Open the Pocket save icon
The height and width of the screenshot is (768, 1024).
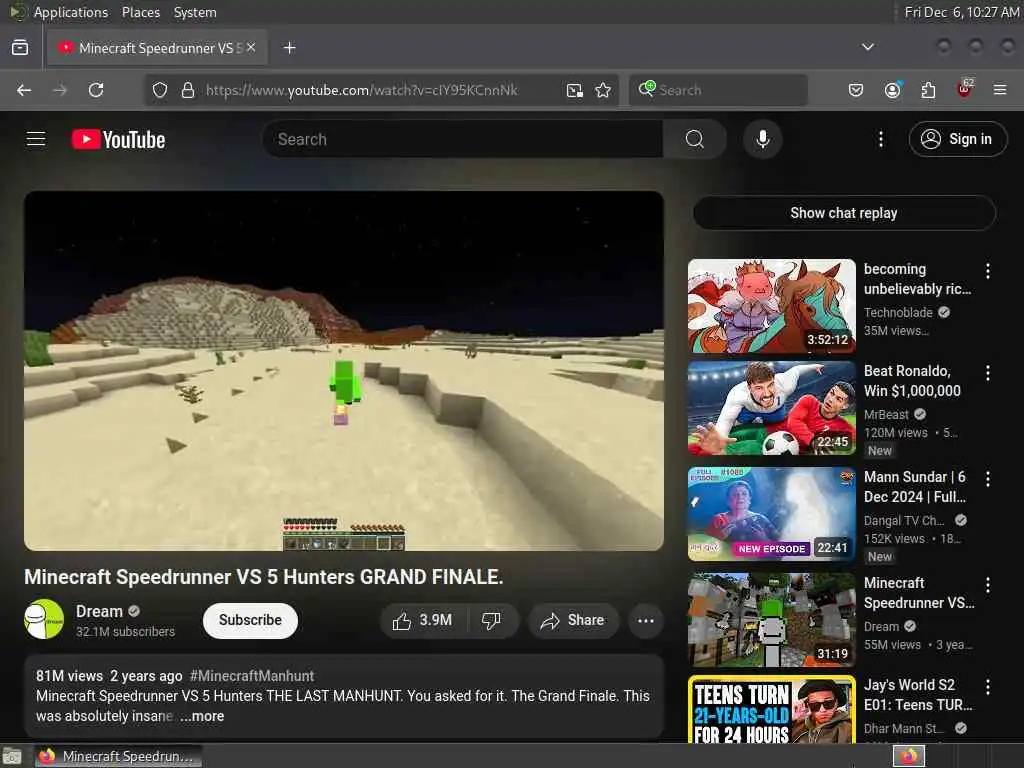[856, 90]
